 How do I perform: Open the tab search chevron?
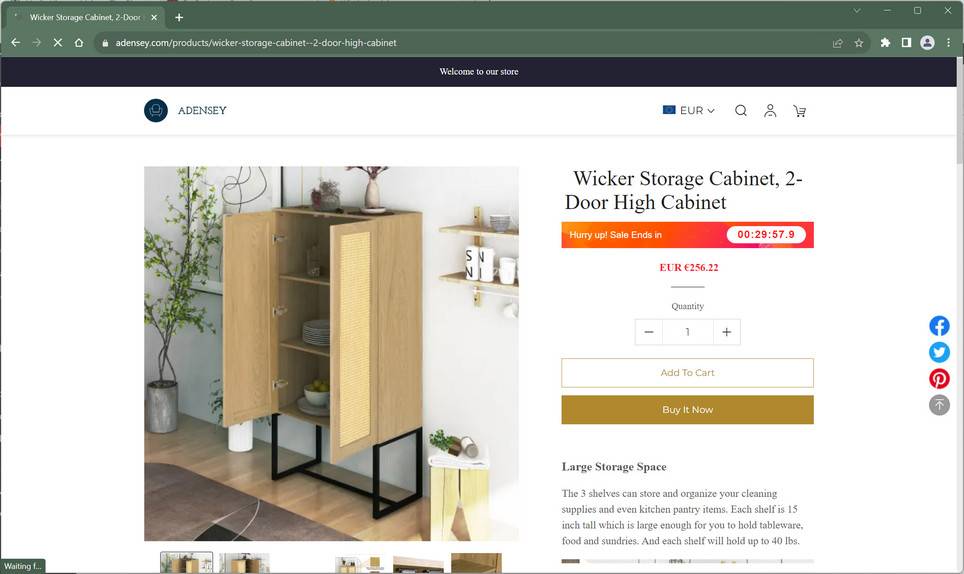(856, 10)
